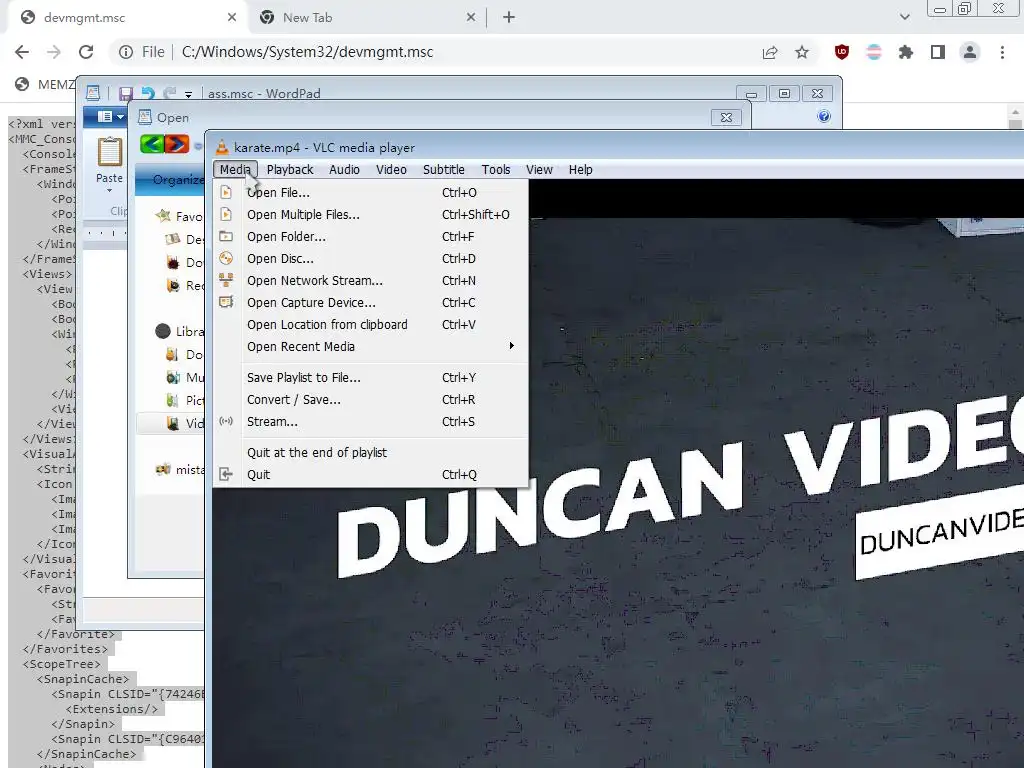This screenshot has width=1024, height=768.
Task: Select Pictures library in Open dialog
Action: pyautogui.click(x=185, y=400)
